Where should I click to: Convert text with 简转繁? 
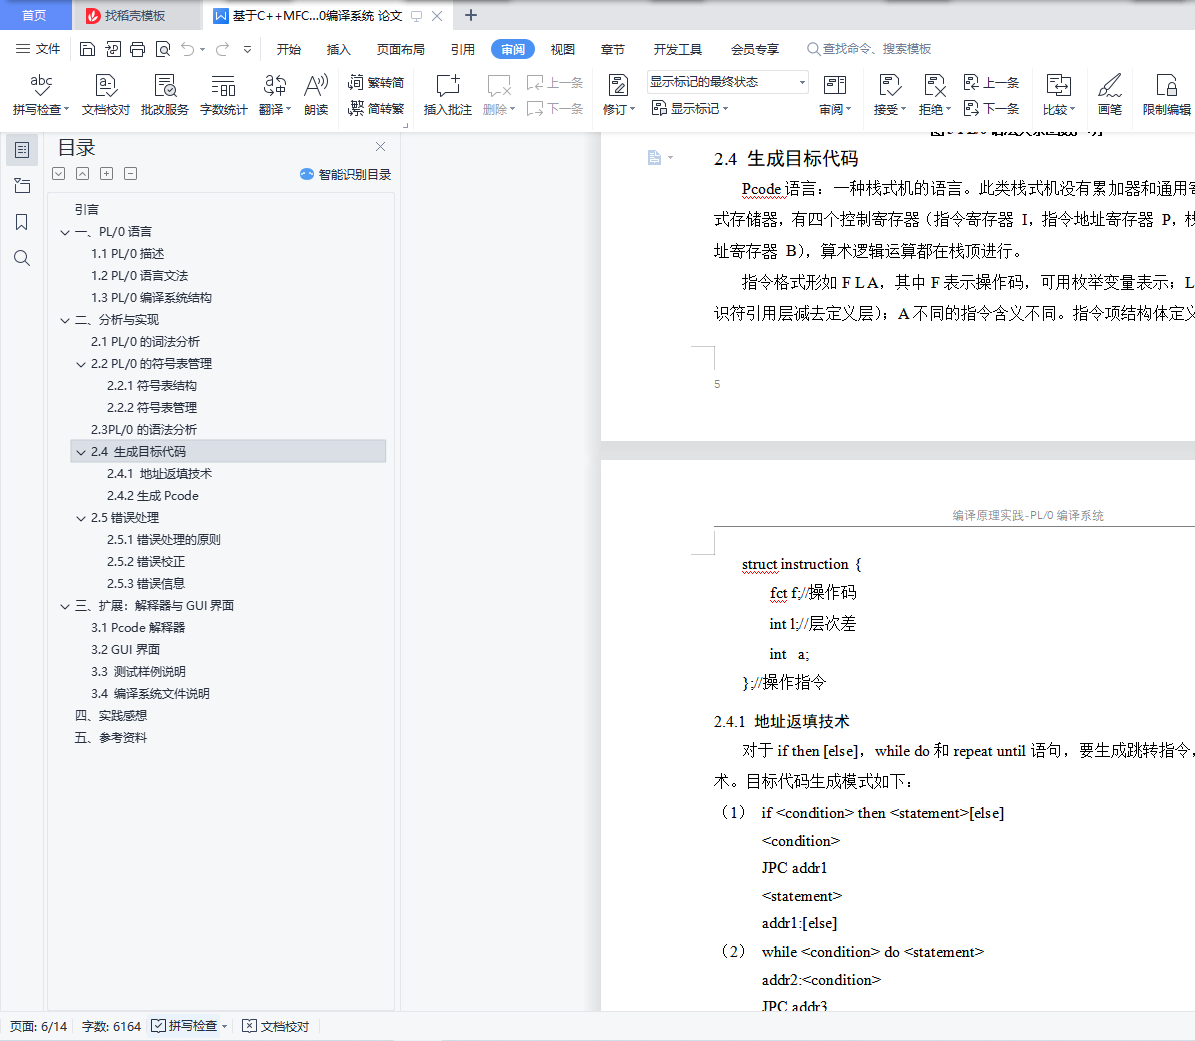pos(376,109)
